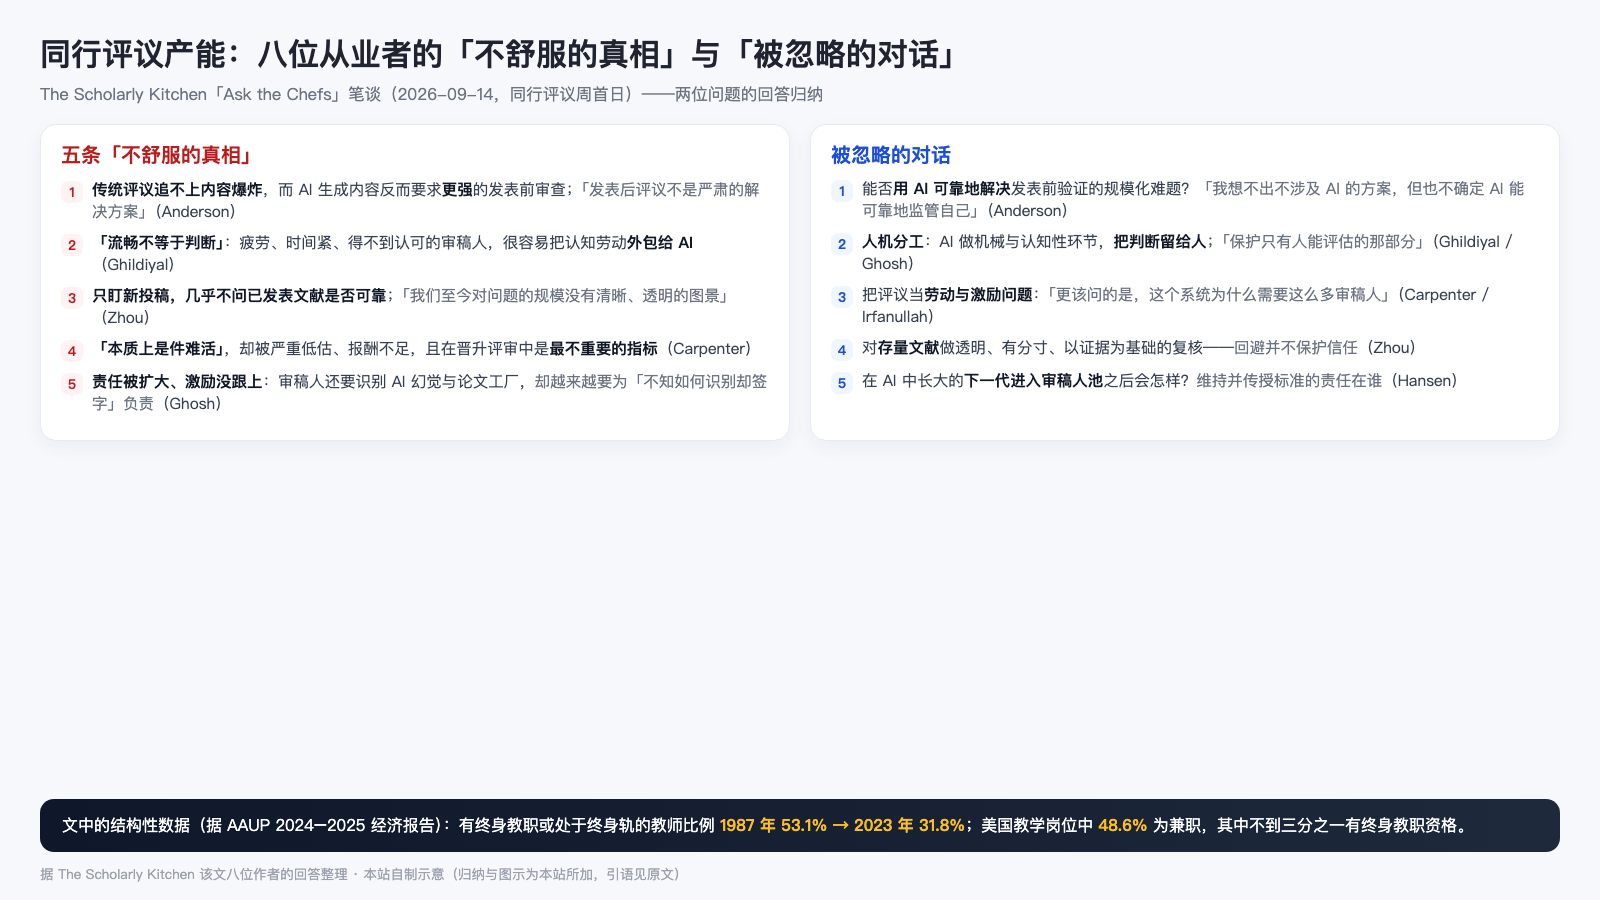Click the bold text 人机分工
The image size is (1600, 900).
click(x=893, y=241)
